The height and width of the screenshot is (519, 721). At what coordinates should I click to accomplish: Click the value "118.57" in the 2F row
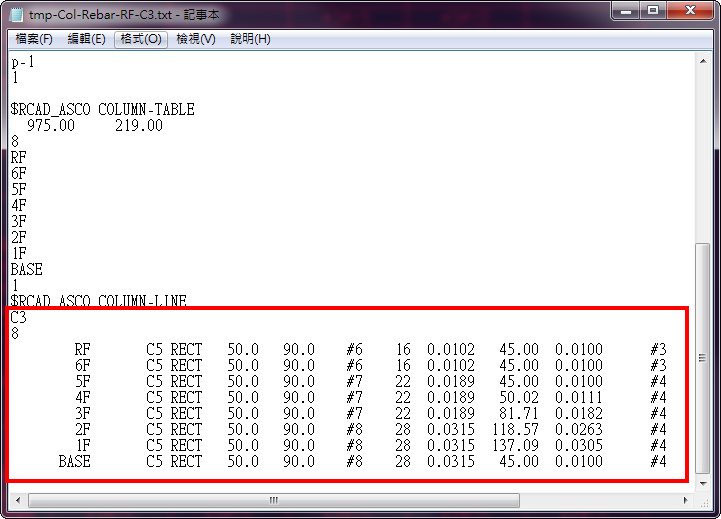515,429
